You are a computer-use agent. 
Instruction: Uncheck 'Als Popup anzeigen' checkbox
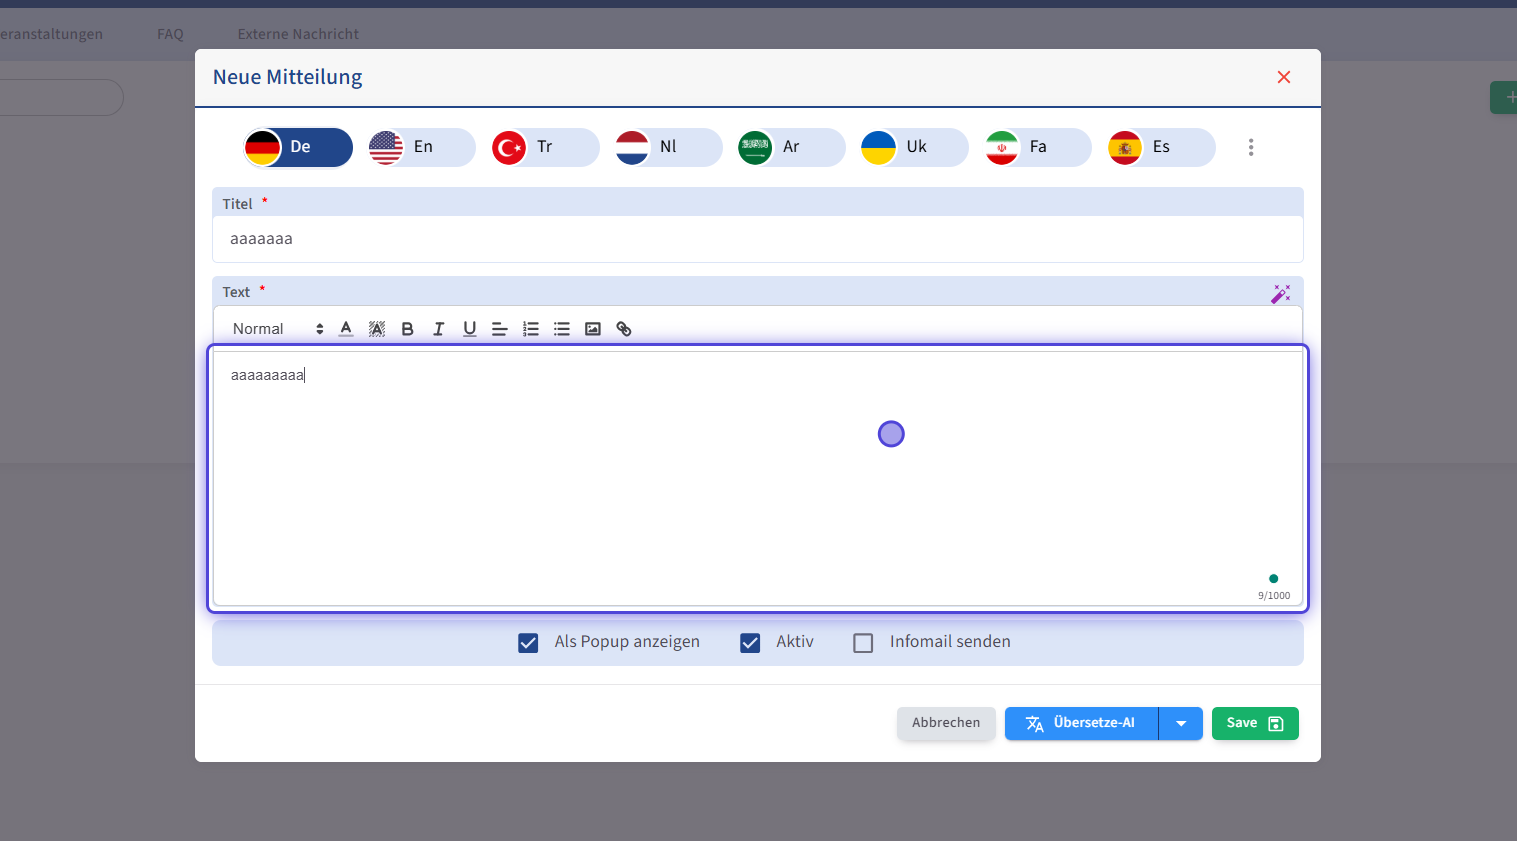(x=528, y=643)
